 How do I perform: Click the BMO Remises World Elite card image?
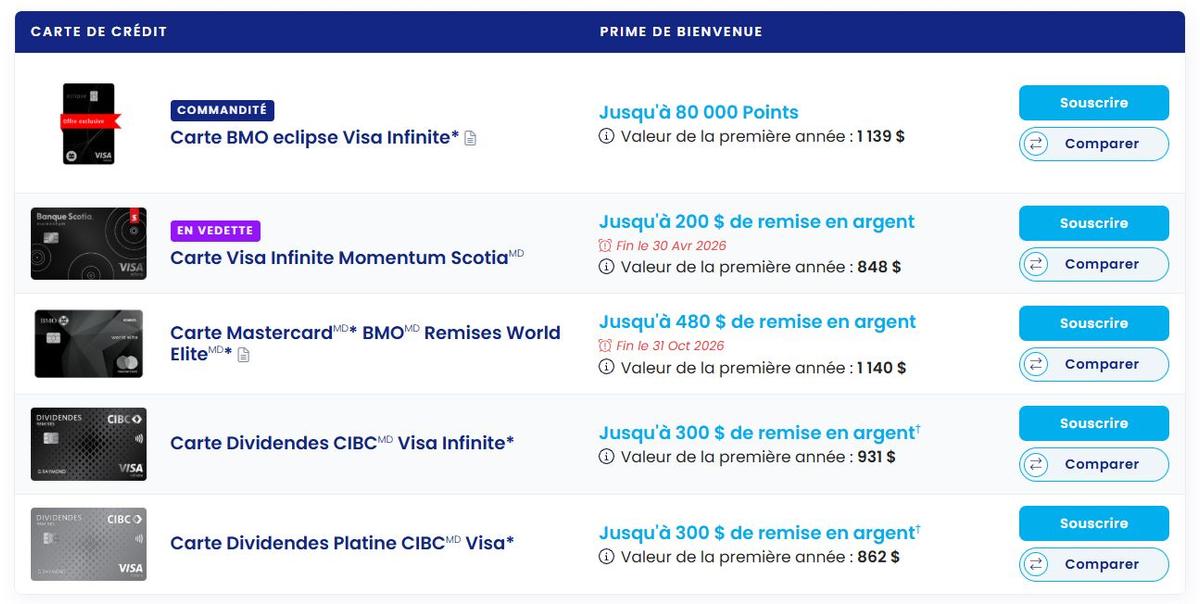point(88,343)
